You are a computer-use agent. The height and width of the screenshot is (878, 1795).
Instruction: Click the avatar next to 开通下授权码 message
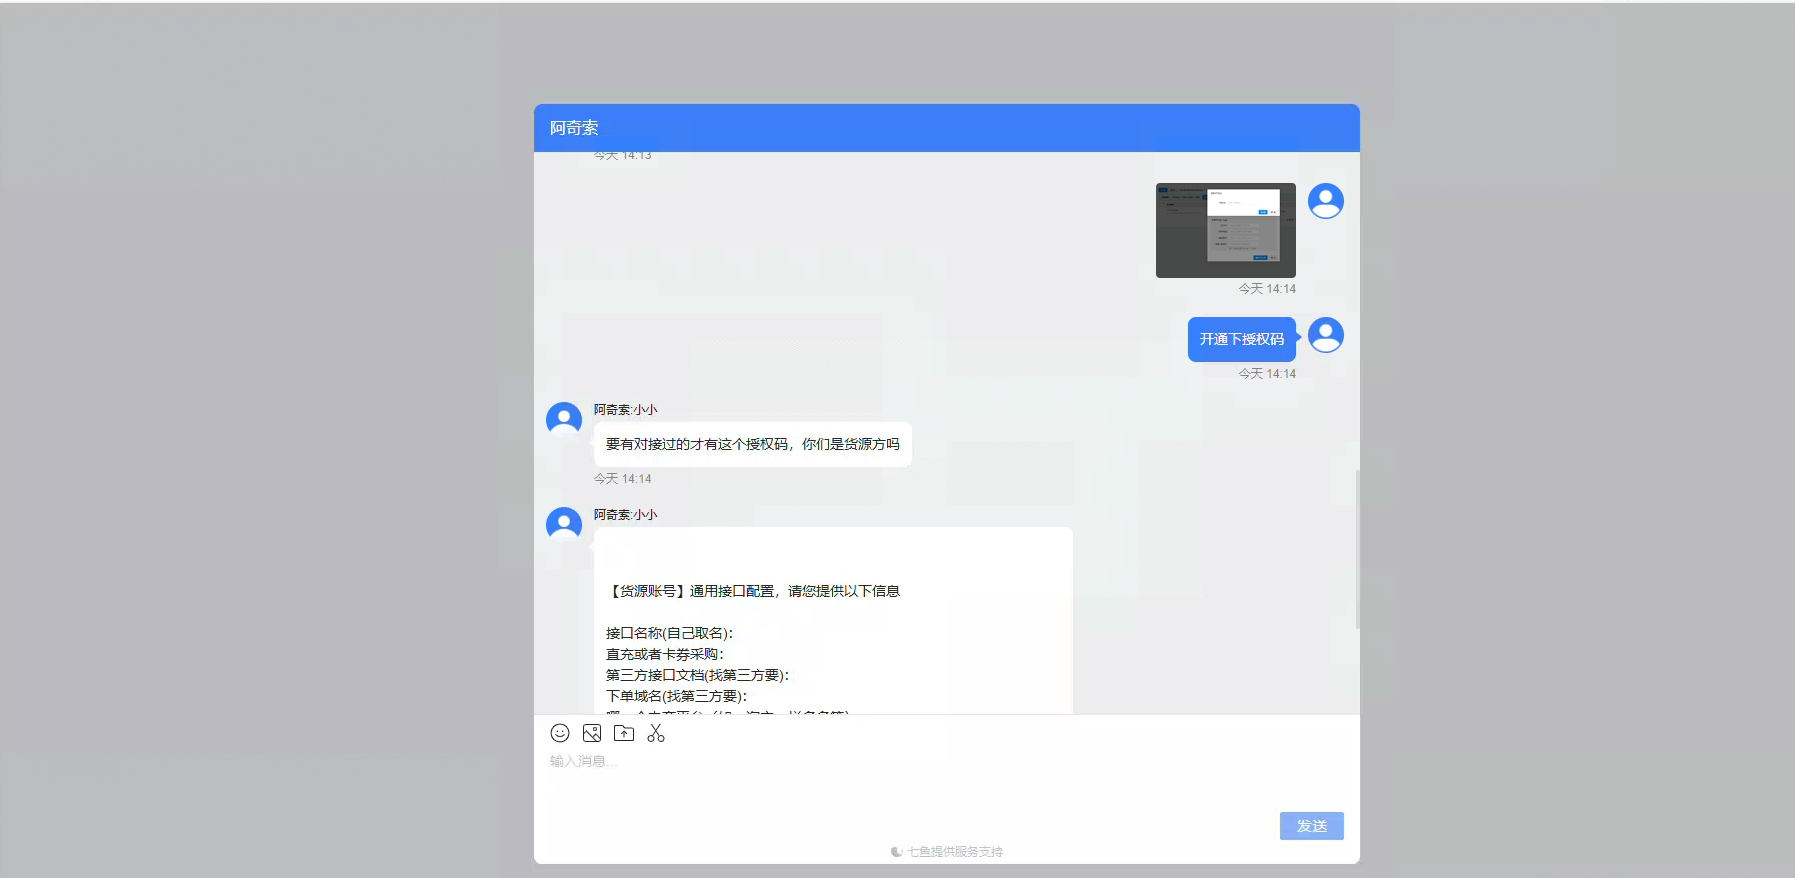coord(1325,335)
